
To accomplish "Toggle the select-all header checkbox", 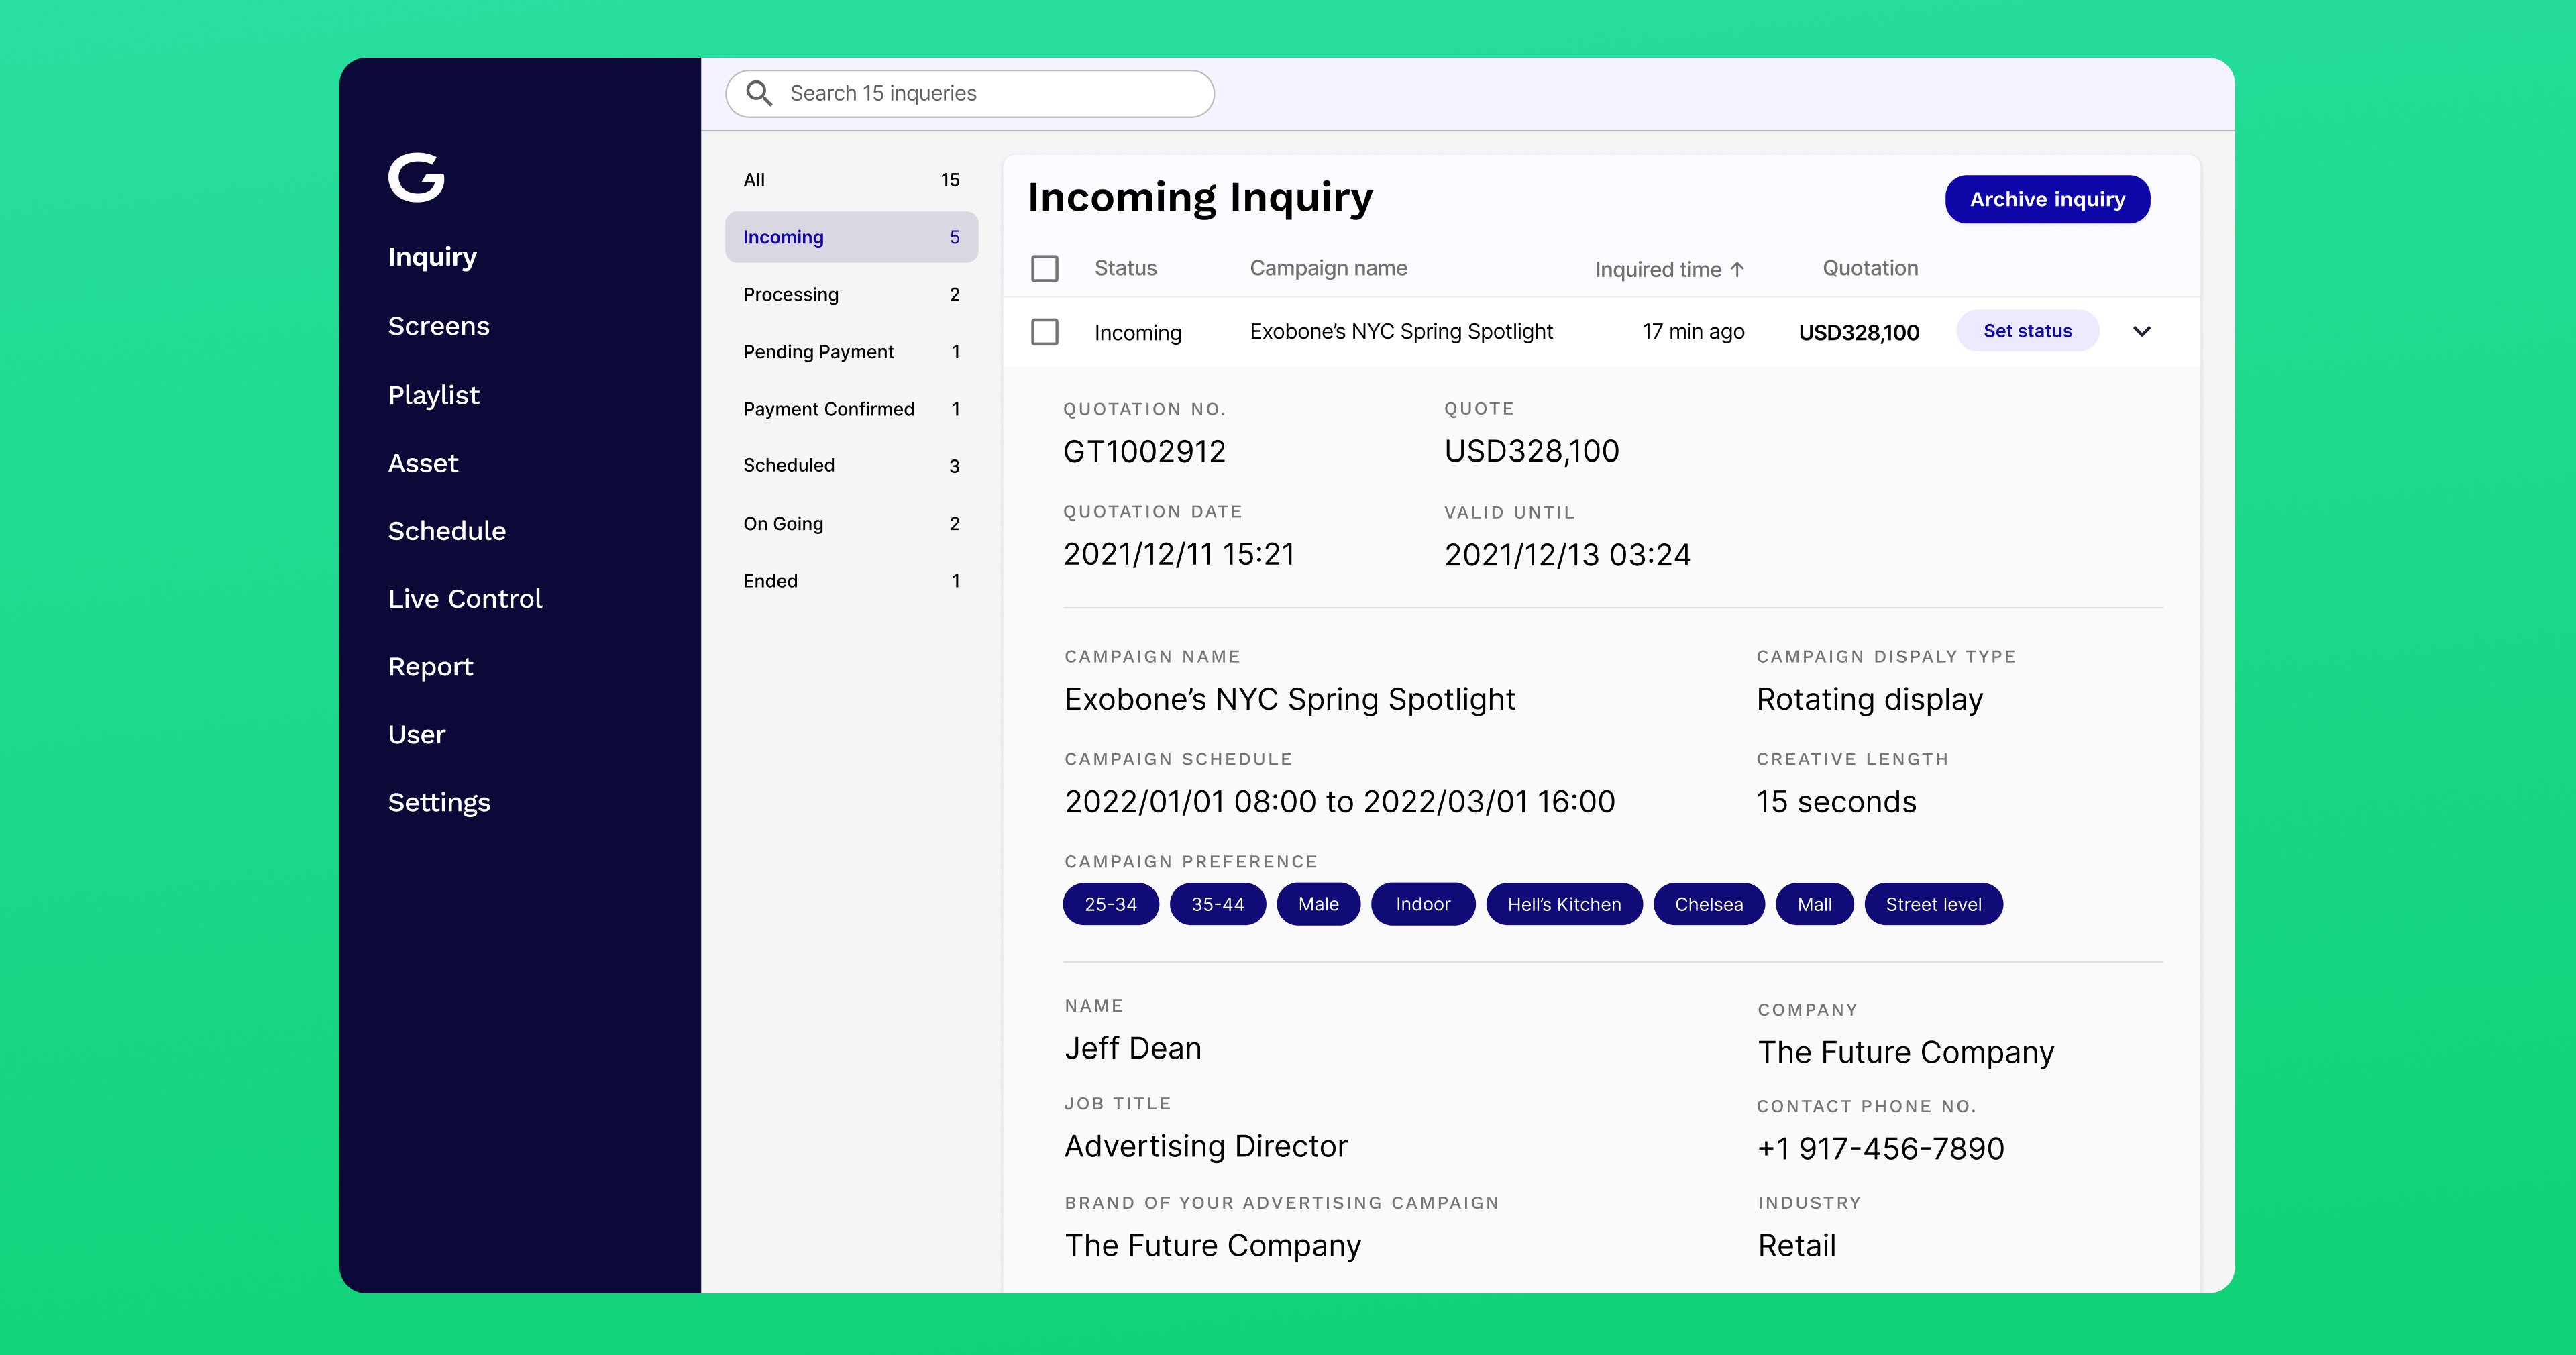I will (x=1044, y=269).
